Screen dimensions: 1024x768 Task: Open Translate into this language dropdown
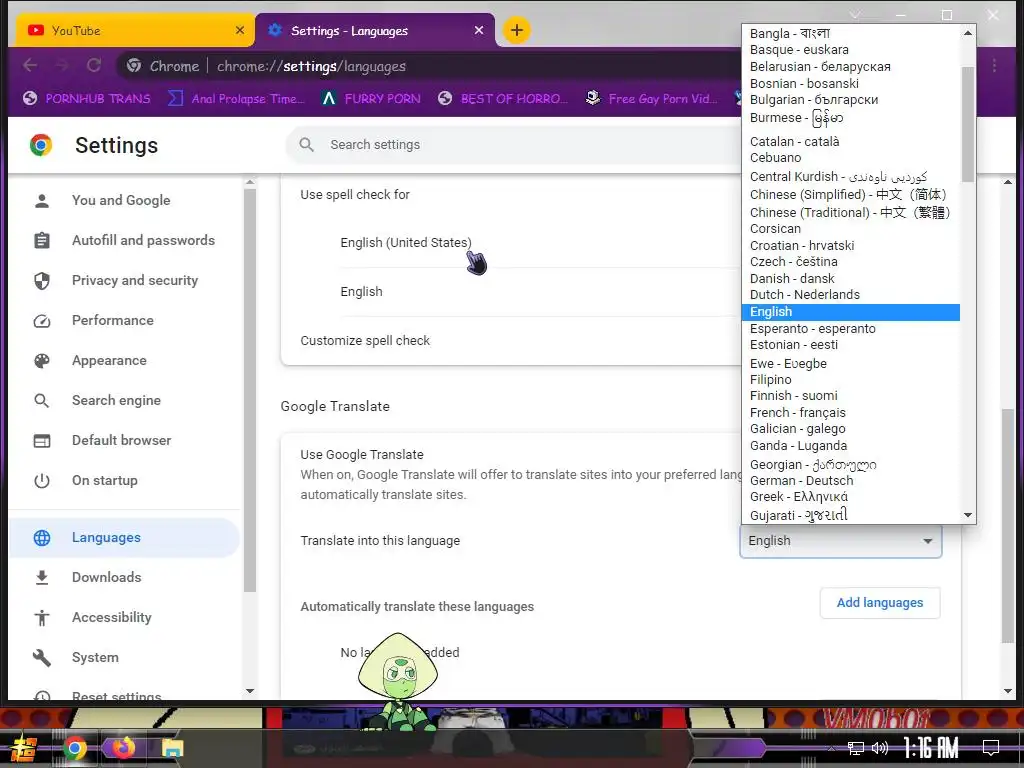pos(840,541)
